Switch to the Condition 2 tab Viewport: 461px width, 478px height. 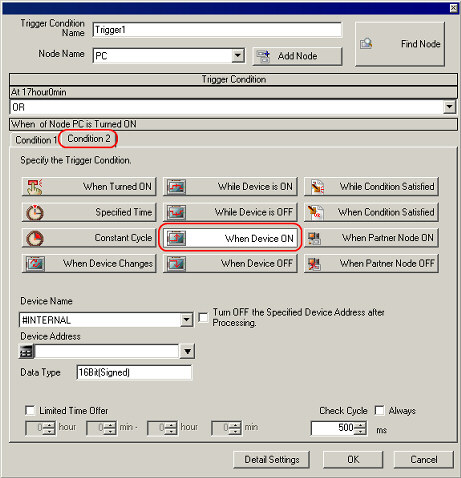89,138
